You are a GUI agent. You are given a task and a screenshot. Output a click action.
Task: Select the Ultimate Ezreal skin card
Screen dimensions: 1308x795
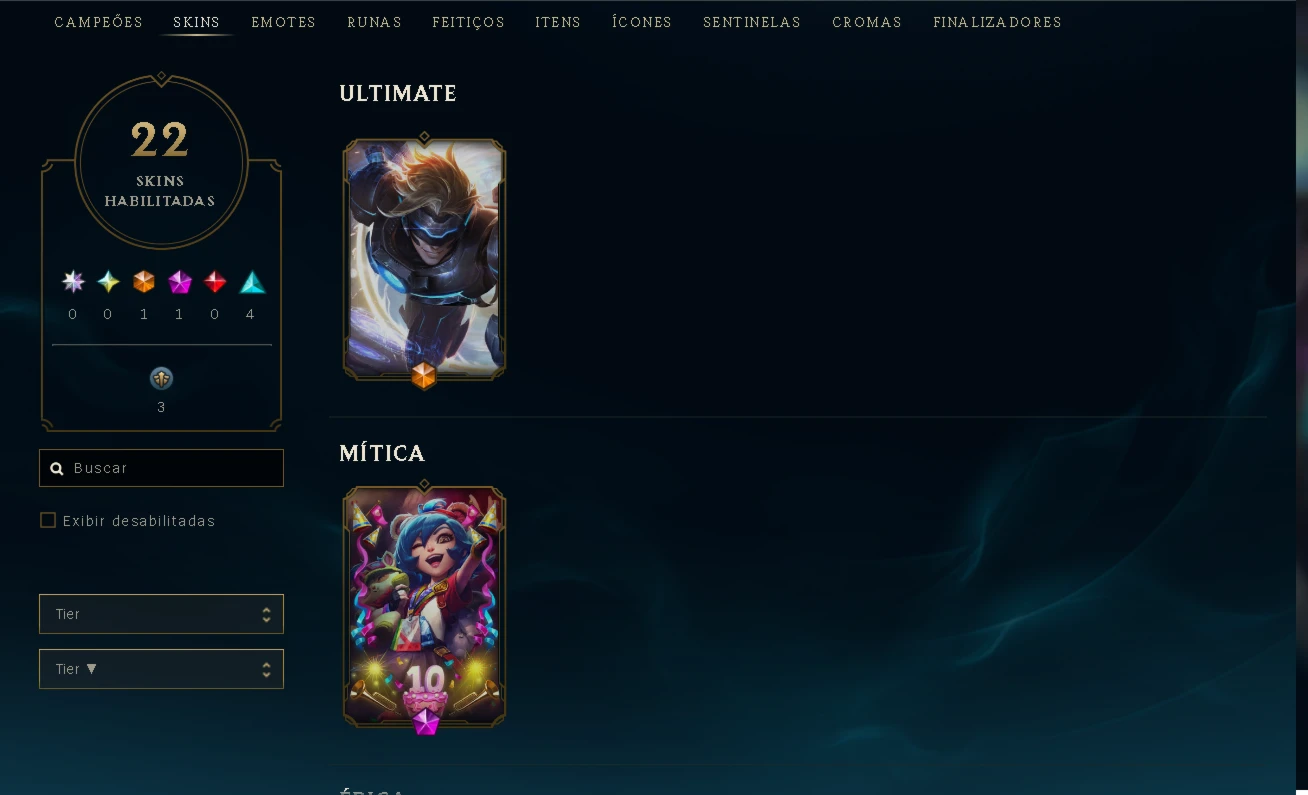(x=424, y=259)
